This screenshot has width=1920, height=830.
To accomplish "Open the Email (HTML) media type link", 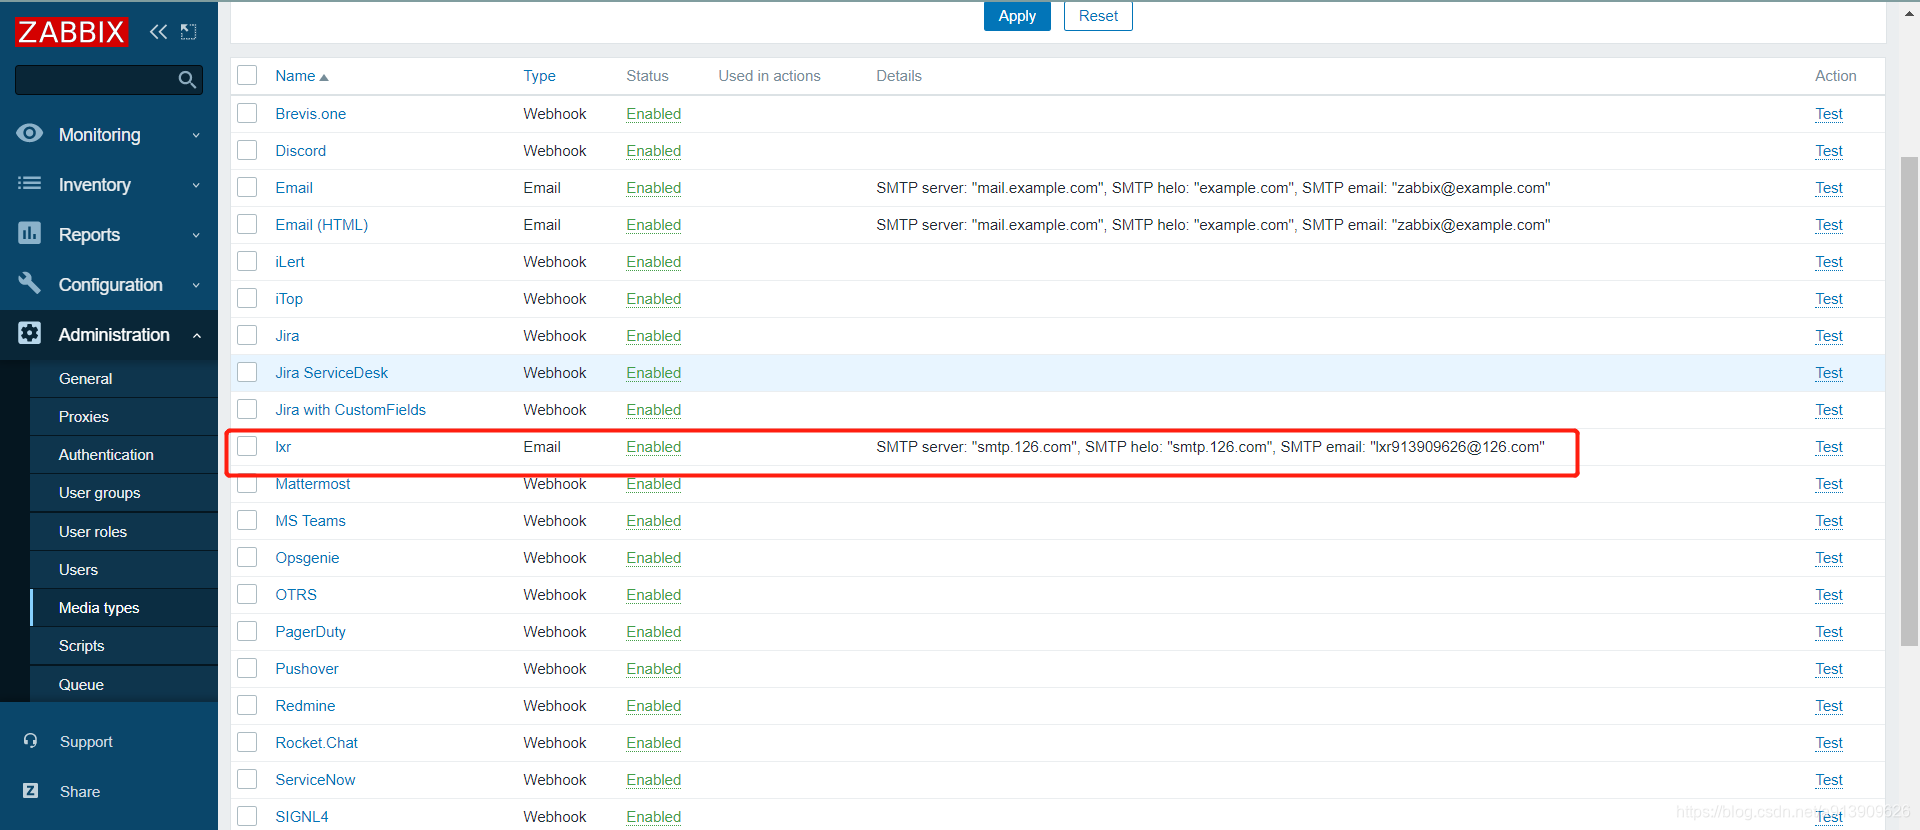I will [x=321, y=224].
